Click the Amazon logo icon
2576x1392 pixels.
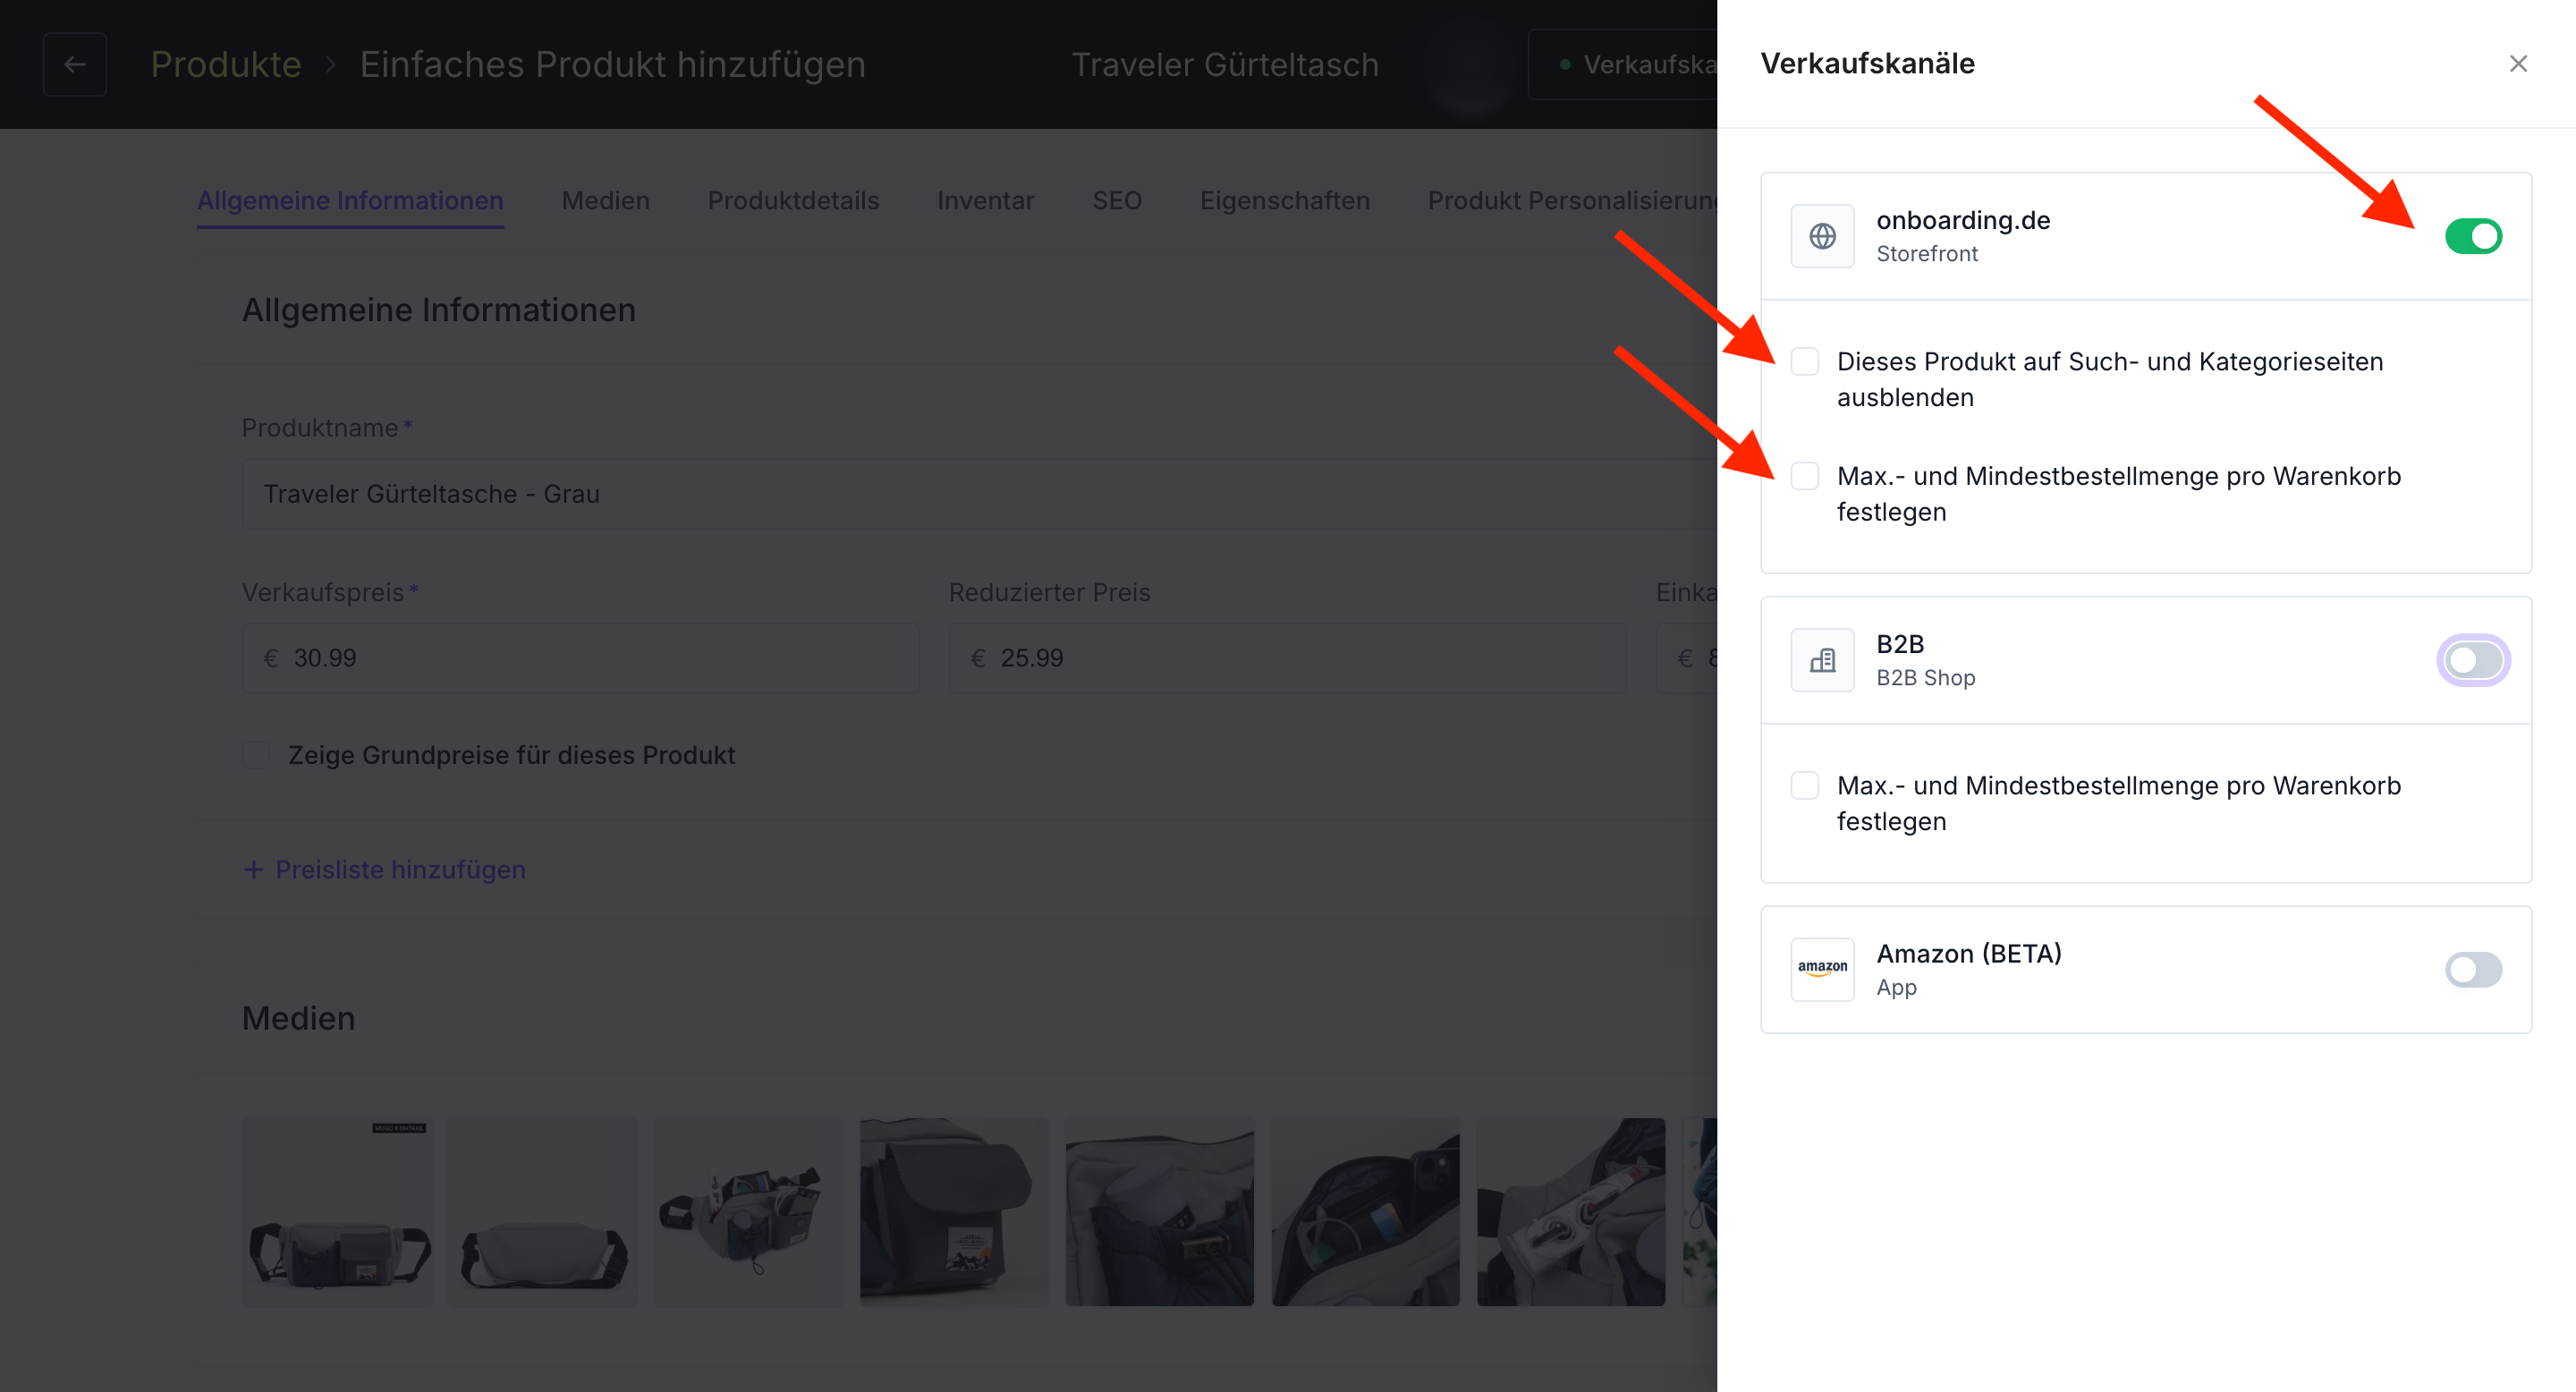pyautogui.click(x=1822, y=969)
